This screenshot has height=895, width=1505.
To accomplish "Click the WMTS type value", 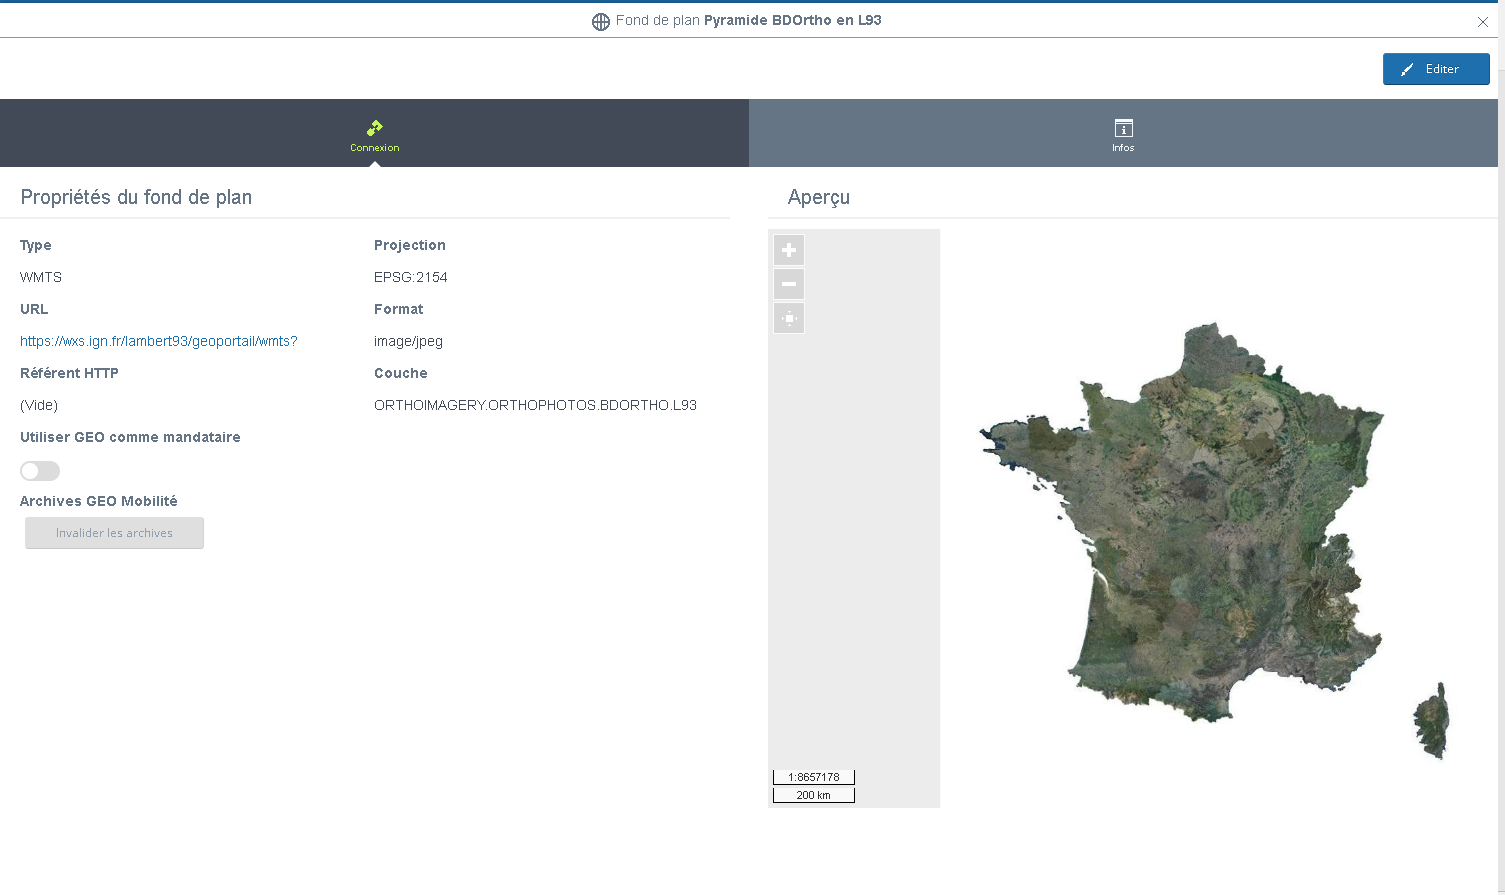I will pyautogui.click(x=41, y=277).
